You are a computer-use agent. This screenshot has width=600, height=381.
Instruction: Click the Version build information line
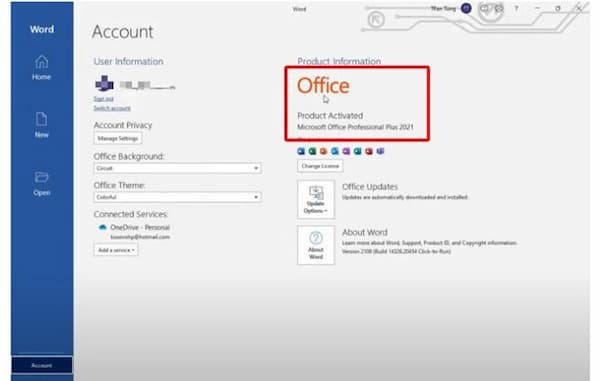[396, 251]
